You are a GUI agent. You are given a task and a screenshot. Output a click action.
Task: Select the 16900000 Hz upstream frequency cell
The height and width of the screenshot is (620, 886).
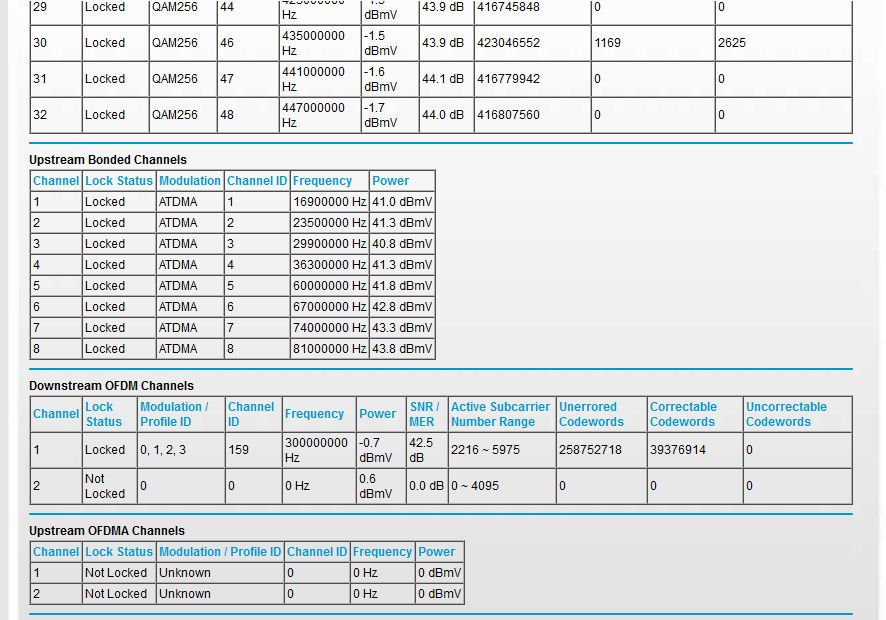[x=329, y=202]
